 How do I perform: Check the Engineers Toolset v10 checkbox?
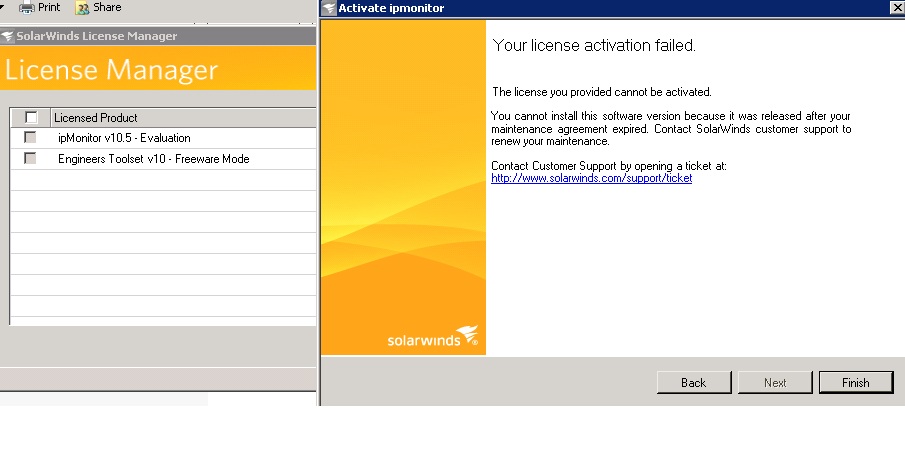30,158
